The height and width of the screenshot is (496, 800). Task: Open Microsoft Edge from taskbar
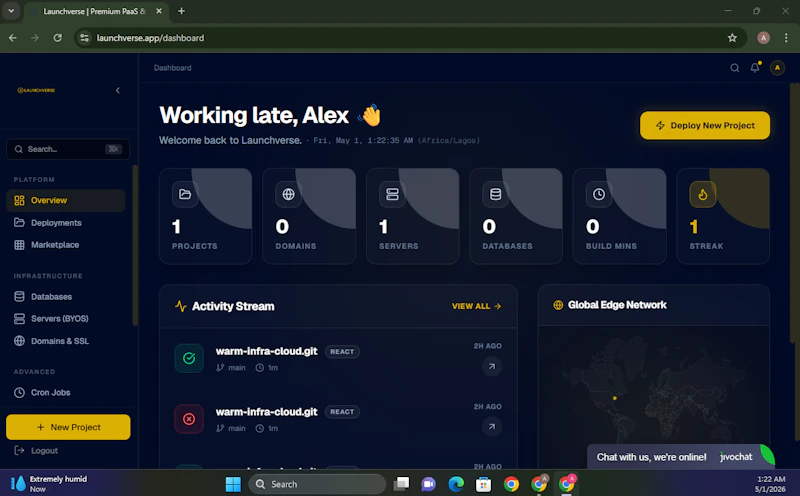pos(456,484)
